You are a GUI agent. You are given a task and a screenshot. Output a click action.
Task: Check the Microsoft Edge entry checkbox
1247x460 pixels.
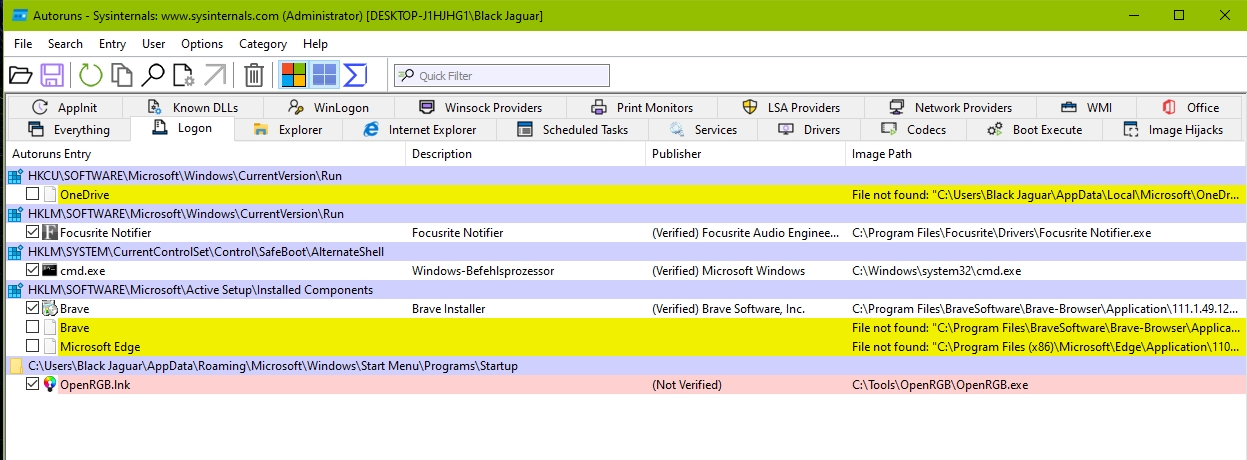pos(33,347)
